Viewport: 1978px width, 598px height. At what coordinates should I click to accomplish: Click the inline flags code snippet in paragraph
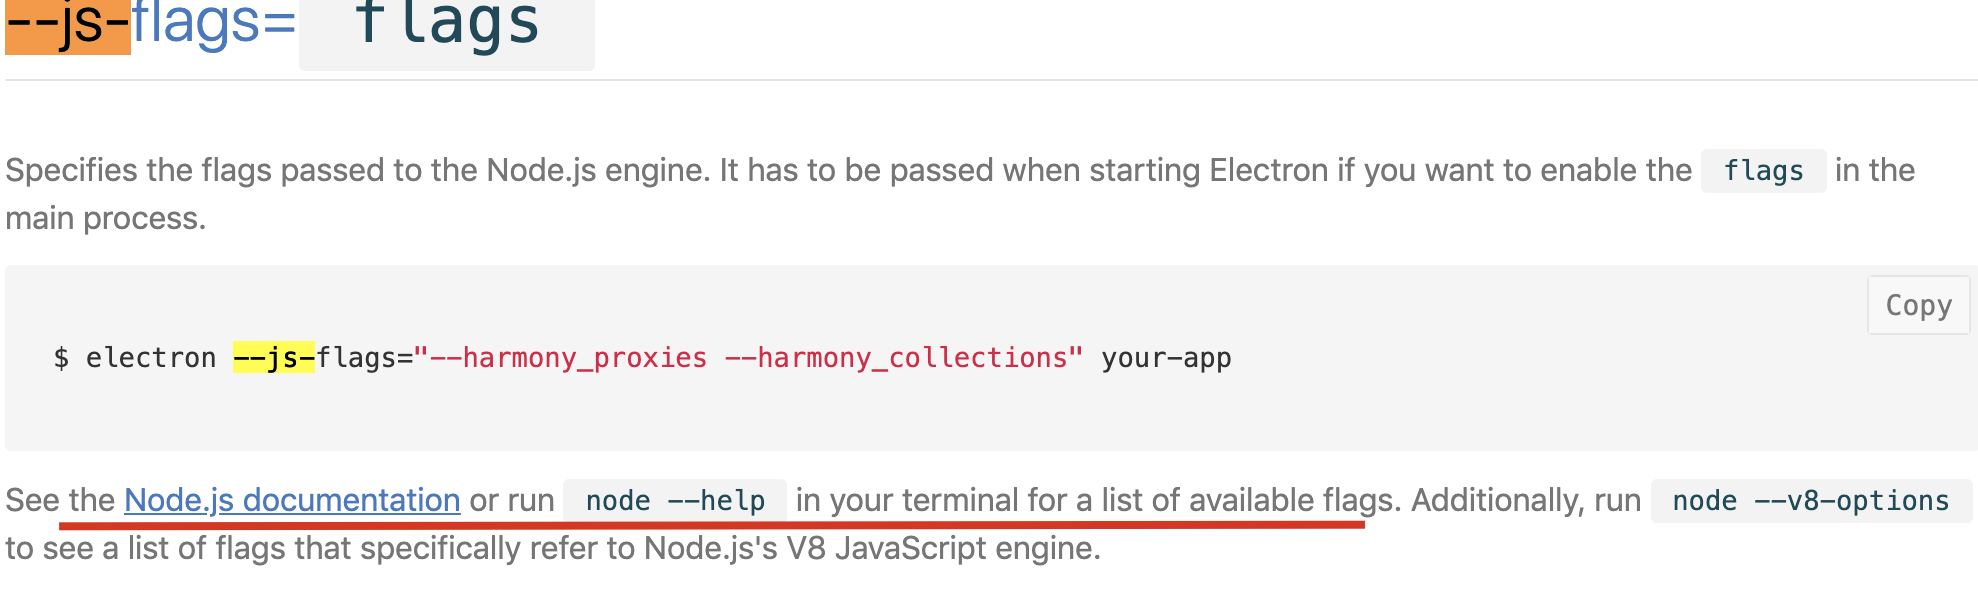[1762, 171]
